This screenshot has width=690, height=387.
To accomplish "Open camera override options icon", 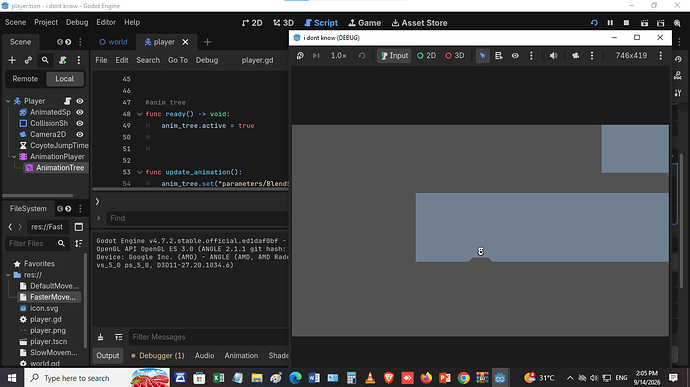I will (576, 55).
